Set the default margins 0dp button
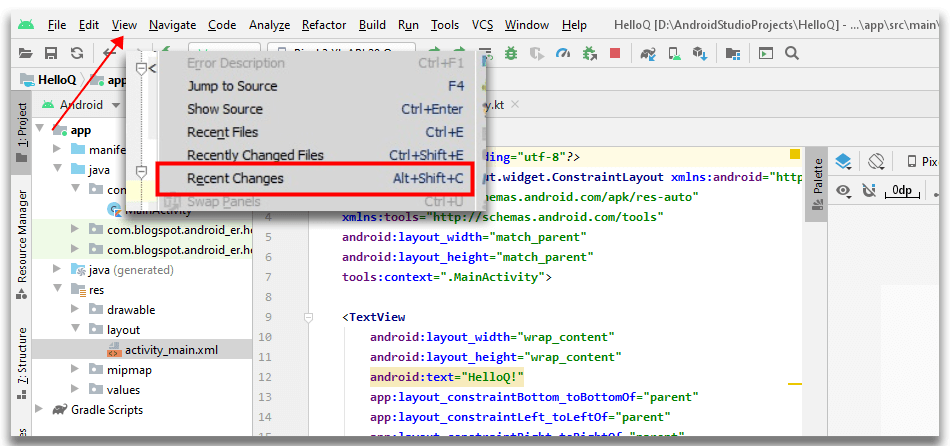 903,190
